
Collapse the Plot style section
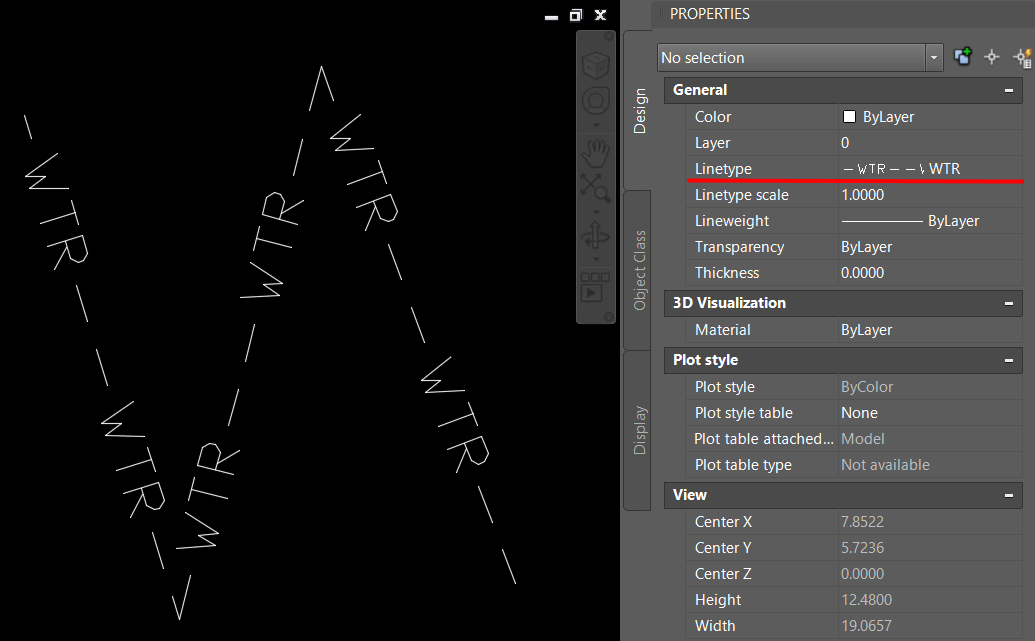[1009, 360]
